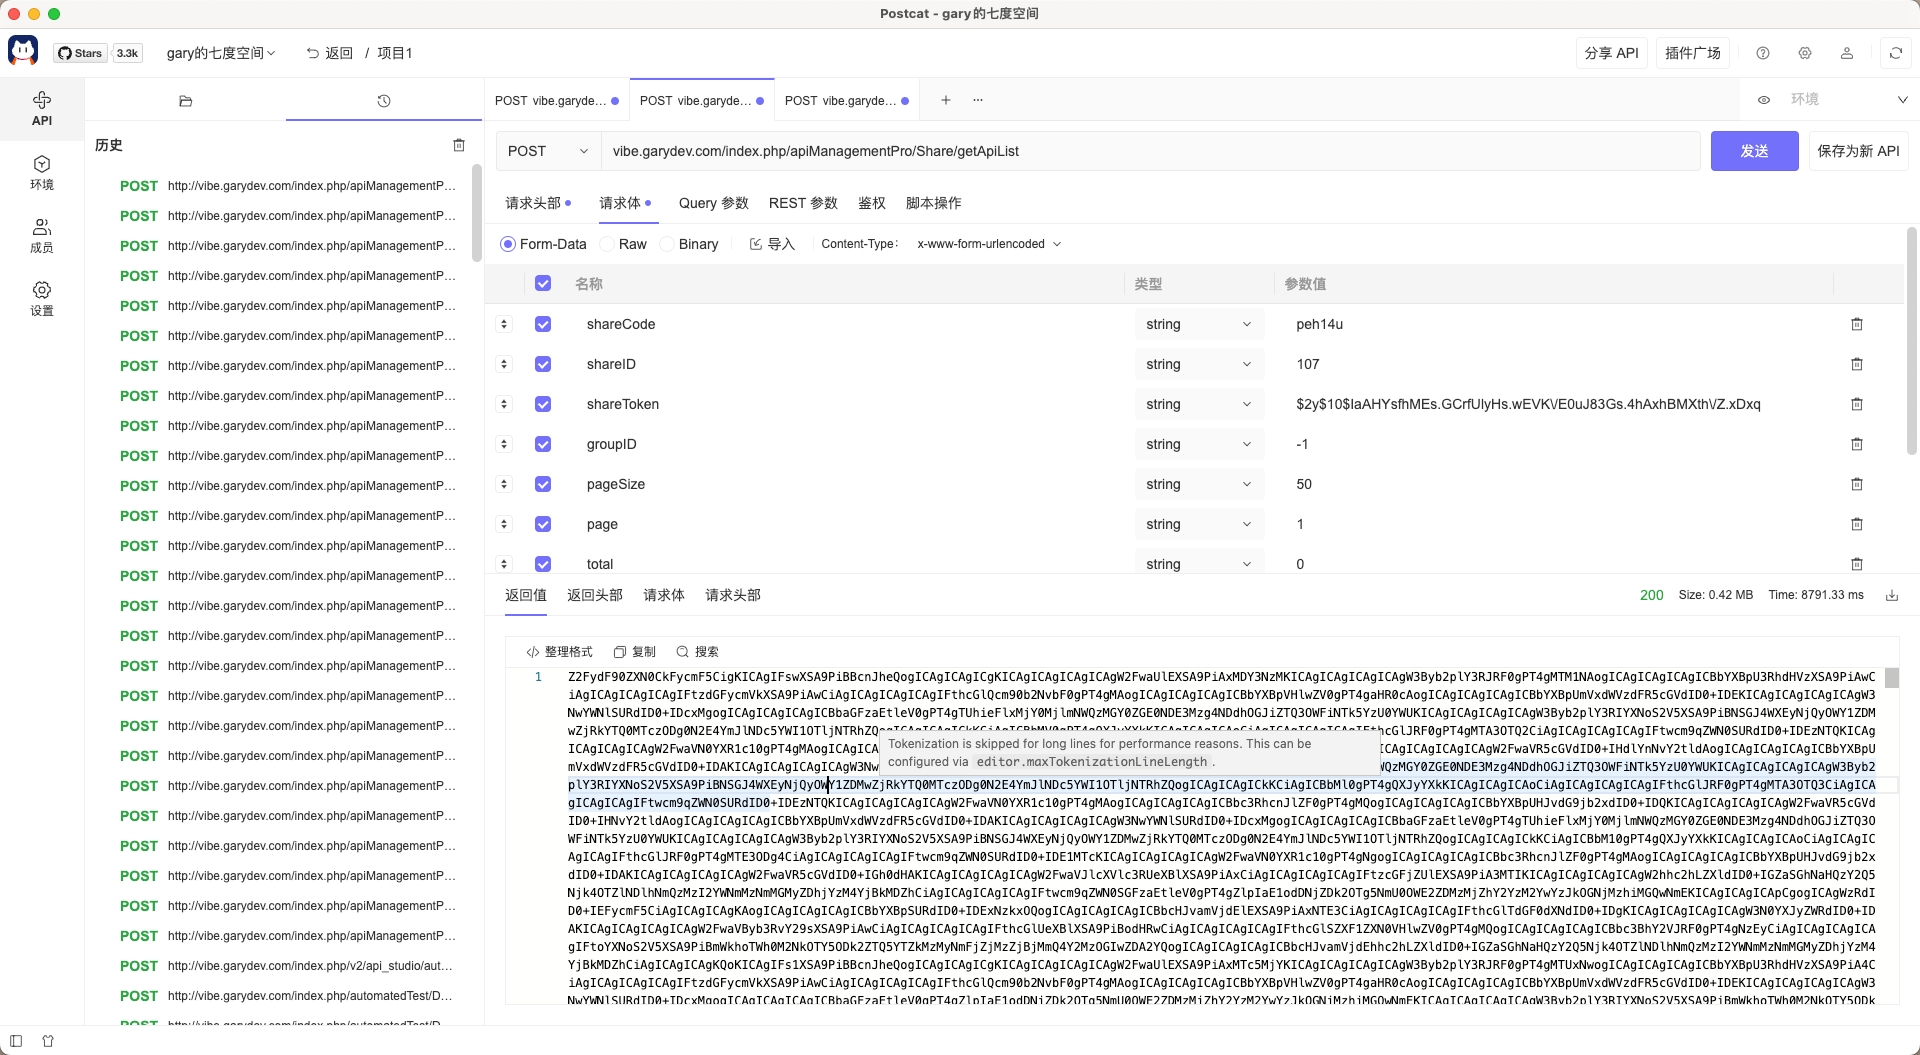Click the 保存为新 API button
The height and width of the screenshot is (1055, 1920).
pyautogui.click(x=1858, y=151)
